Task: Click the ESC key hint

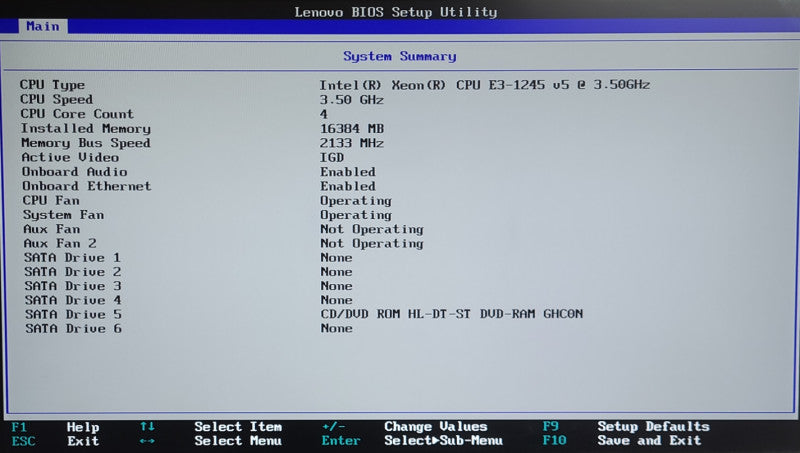Action: click(23, 441)
